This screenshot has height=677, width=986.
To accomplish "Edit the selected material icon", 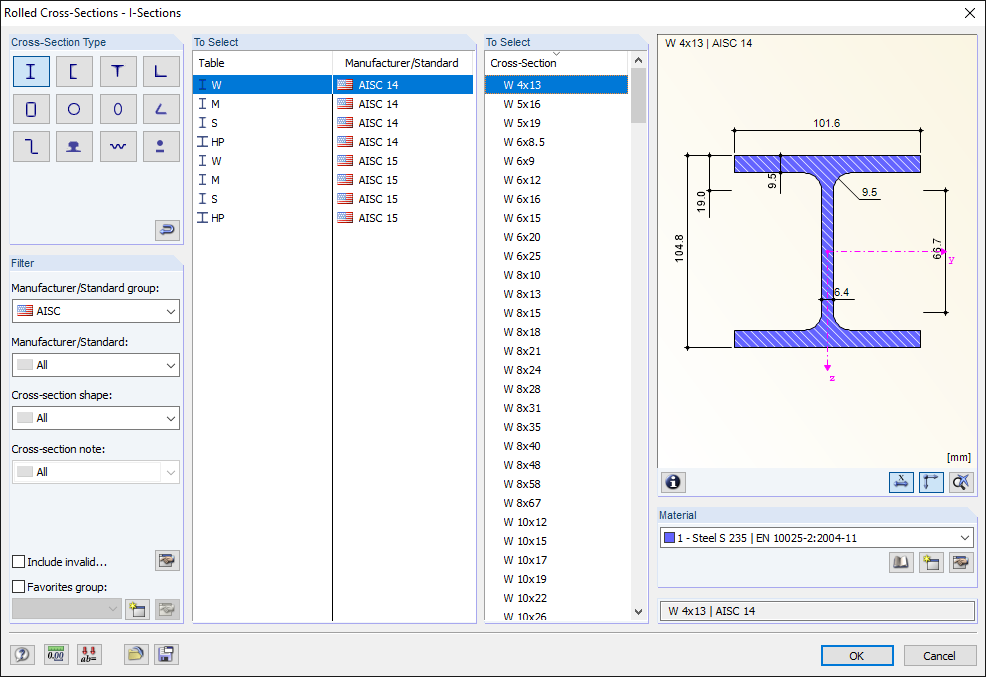I will (961, 562).
